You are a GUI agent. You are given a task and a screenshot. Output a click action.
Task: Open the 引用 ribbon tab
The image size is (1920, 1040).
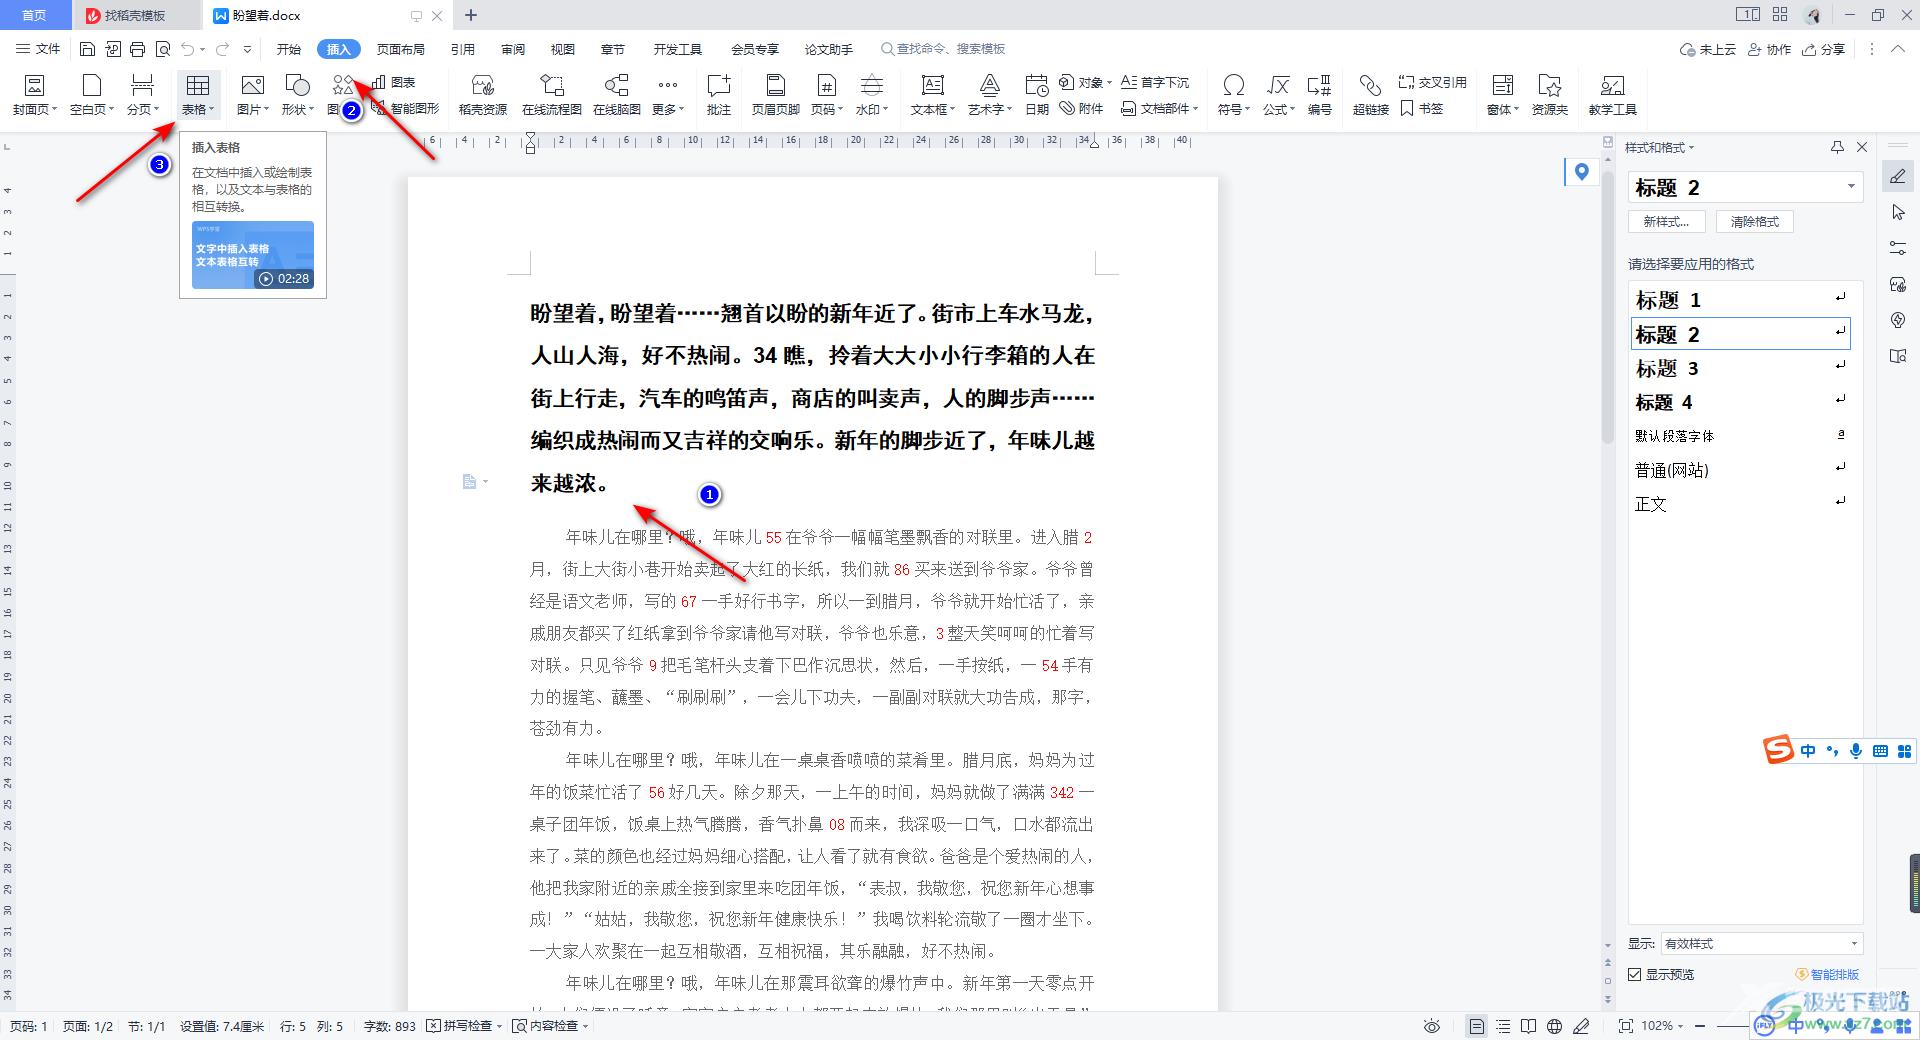point(462,49)
